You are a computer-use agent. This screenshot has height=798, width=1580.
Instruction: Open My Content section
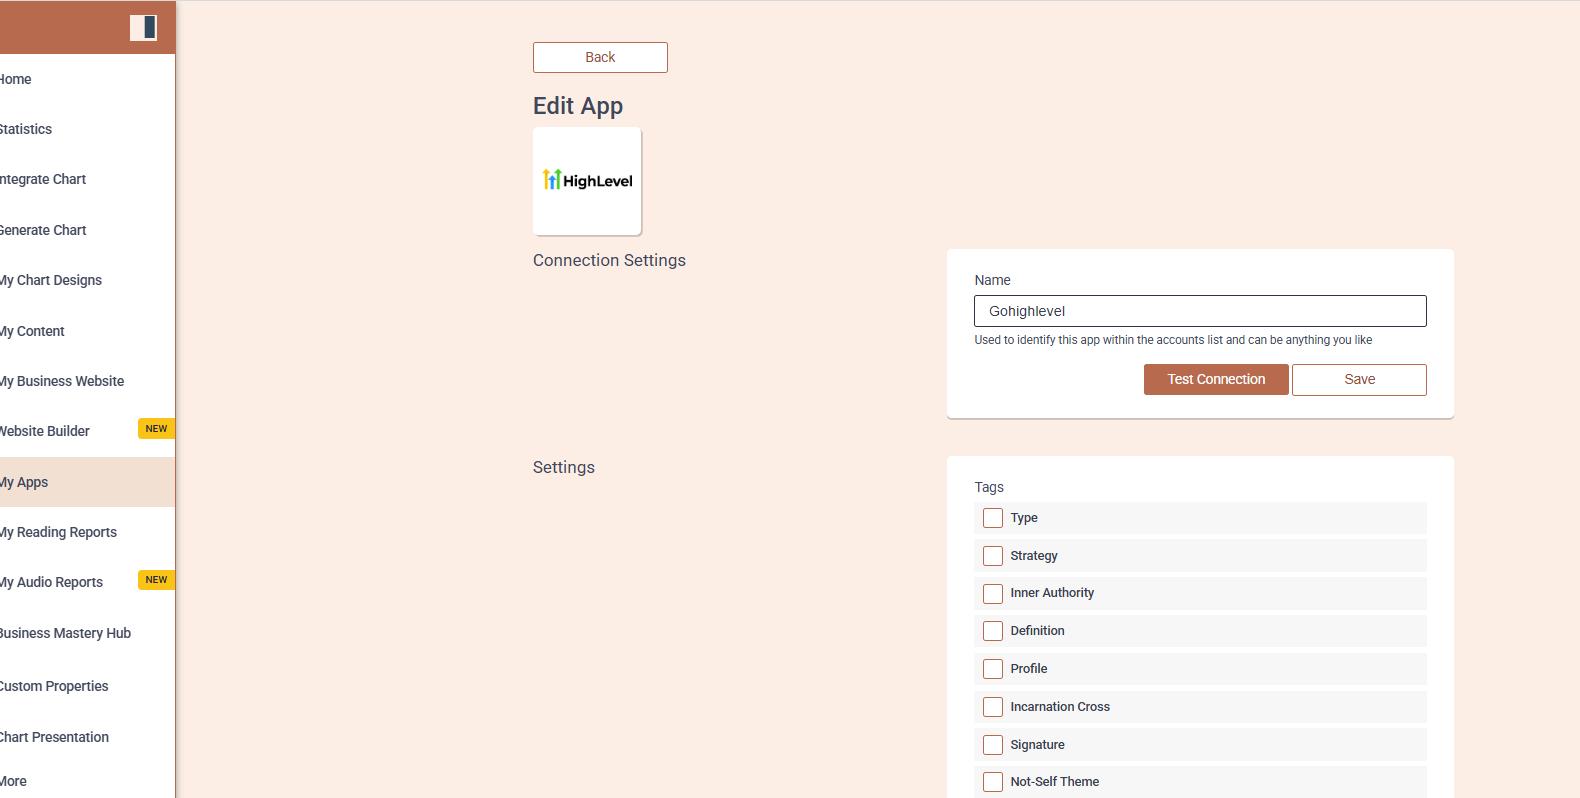[x=32, y=331]
